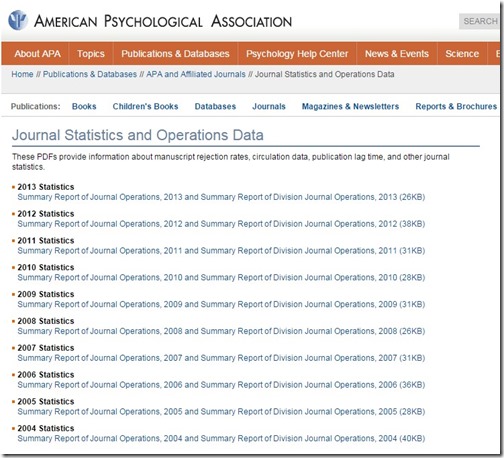The width and height of the screenshot is (504, 458).
Task: Open 2004 Summary Report of Journal Operations
Action: (221, 438)
